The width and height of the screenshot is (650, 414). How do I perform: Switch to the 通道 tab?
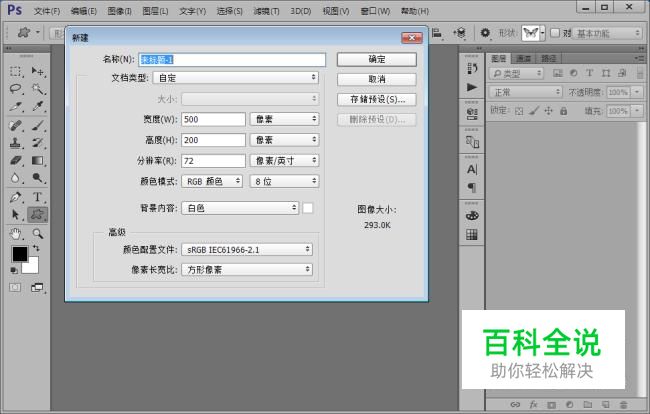point(524,58)
